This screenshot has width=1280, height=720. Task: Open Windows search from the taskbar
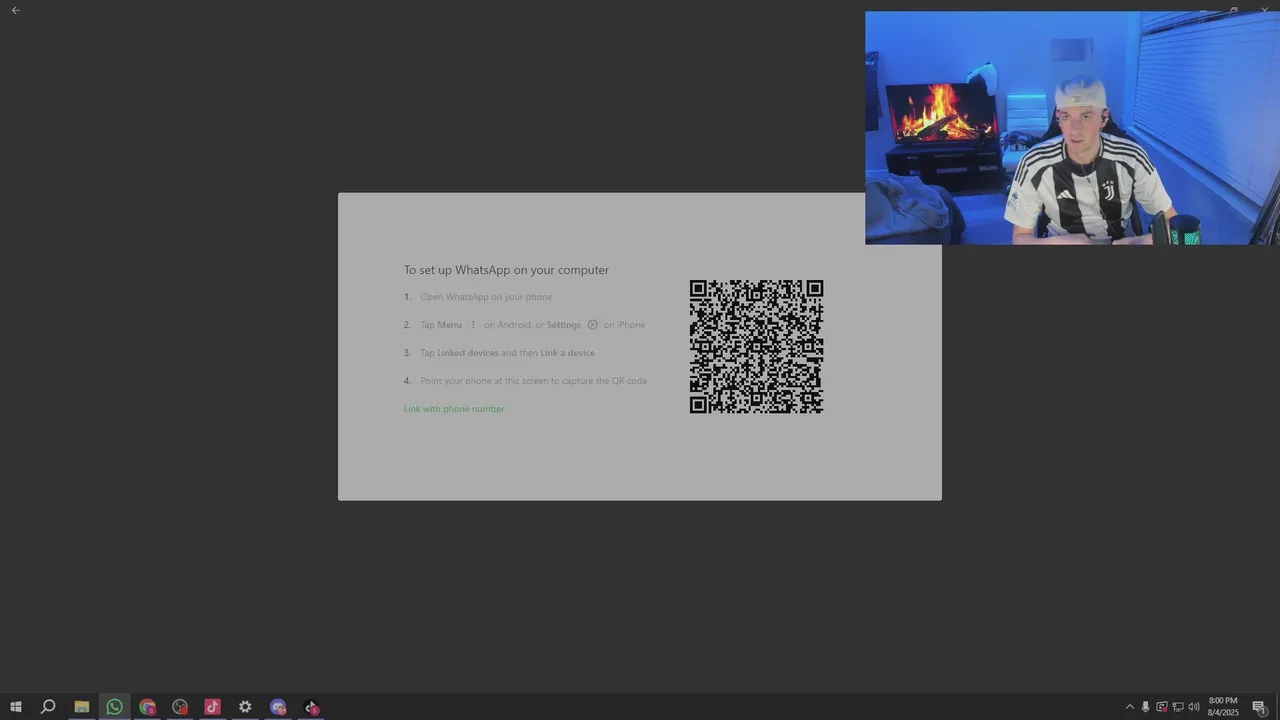coord(47,707)
